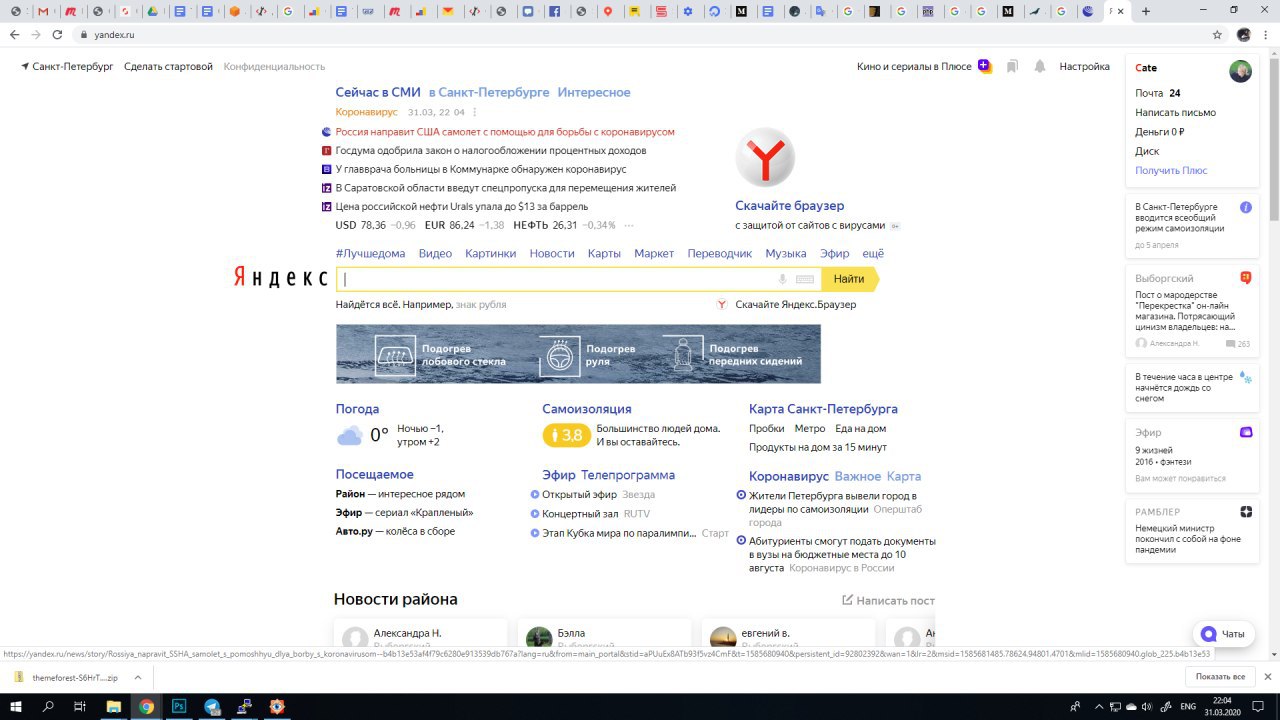The height and width of the screenshot is (720, 1280).
Task: Open the Почта mail link
Action: [x=1149, y=93]
